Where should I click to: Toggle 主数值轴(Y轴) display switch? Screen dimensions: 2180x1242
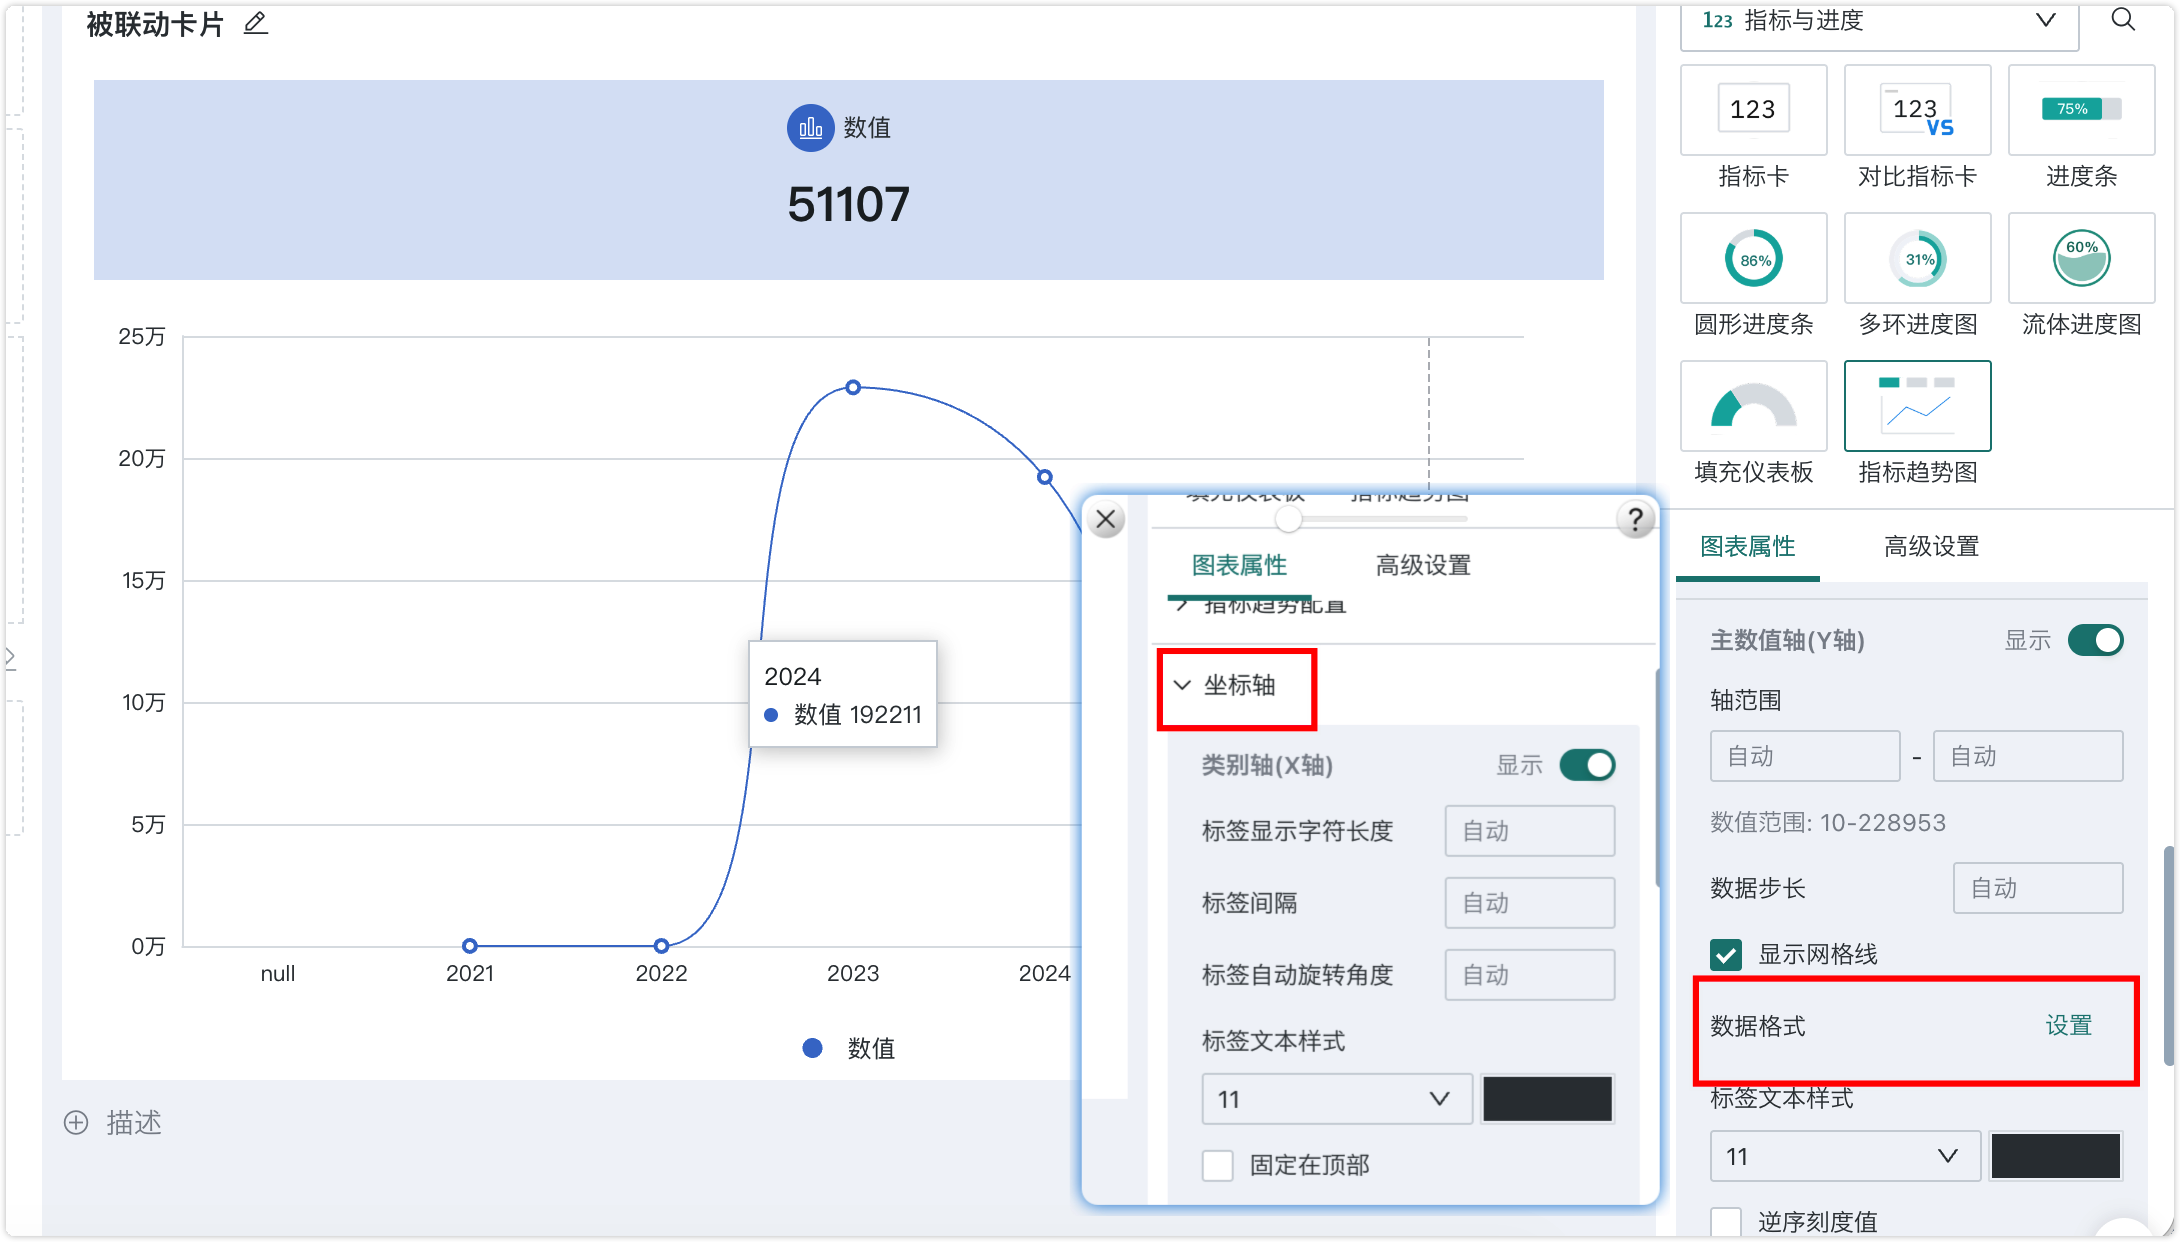[2095, 640]
